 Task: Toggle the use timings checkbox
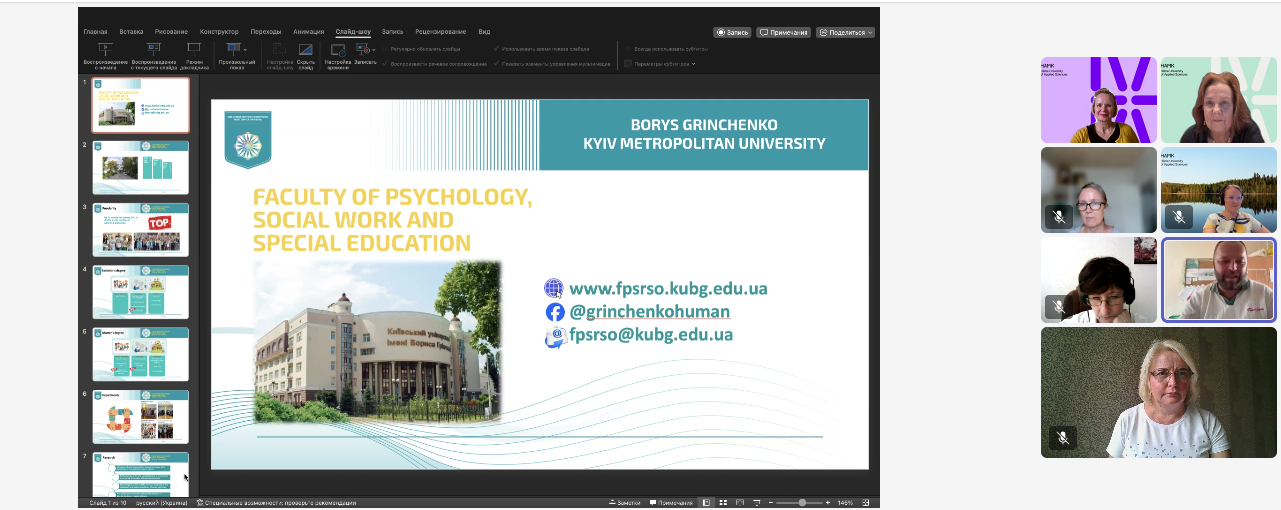[x=497, y=48]
